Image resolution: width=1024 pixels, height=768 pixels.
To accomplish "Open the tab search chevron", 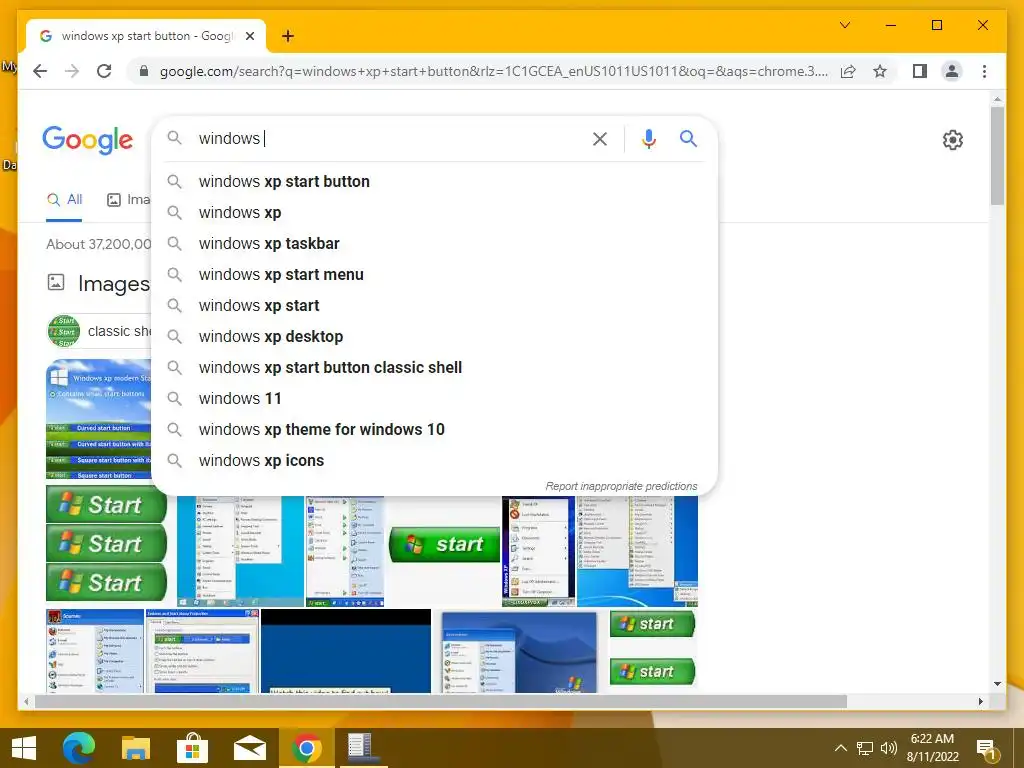I will (844, 25).
